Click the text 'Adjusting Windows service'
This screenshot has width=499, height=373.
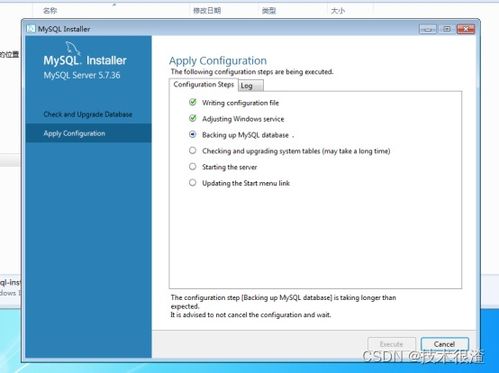click(243, 119)
